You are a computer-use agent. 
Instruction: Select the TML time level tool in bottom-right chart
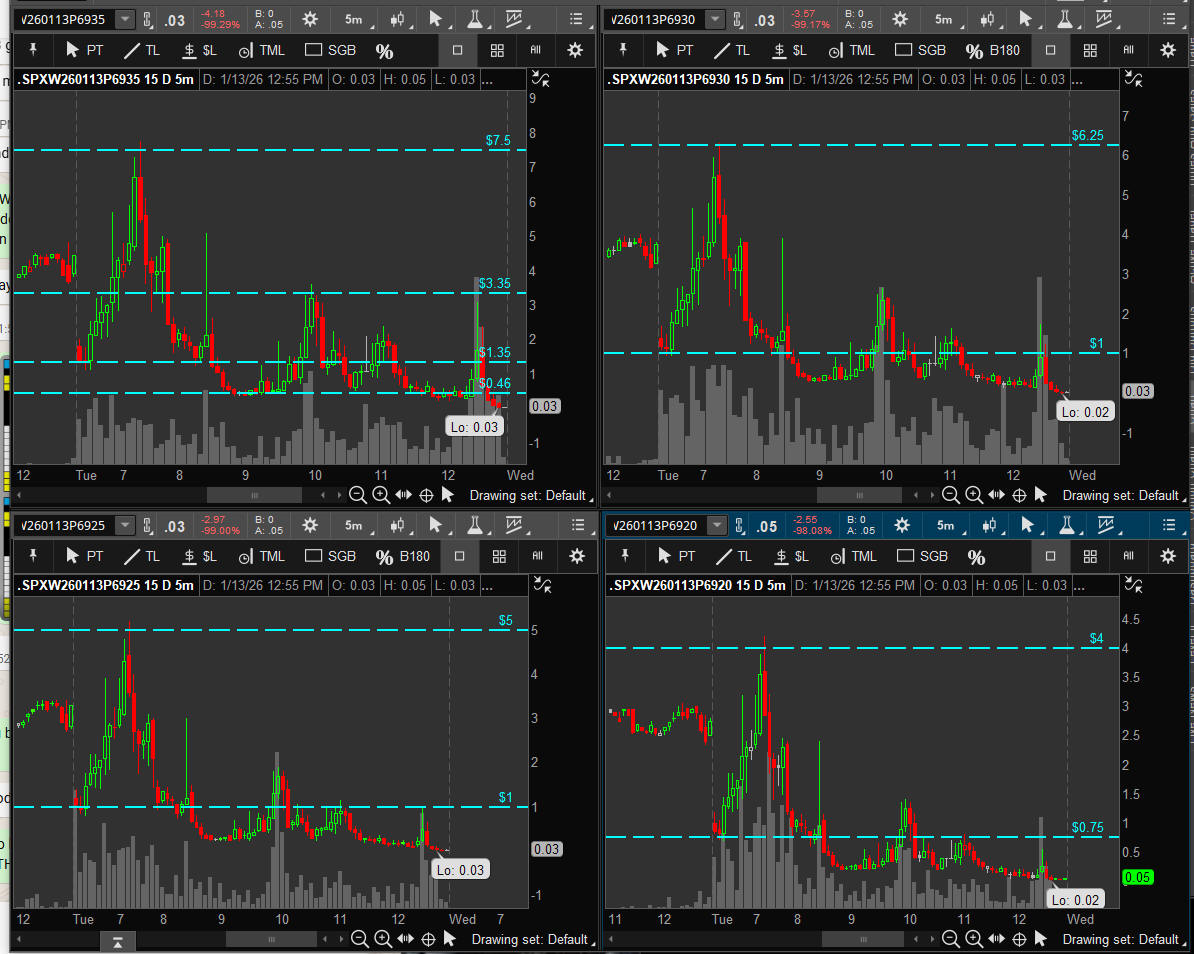[x=853, y=556]
